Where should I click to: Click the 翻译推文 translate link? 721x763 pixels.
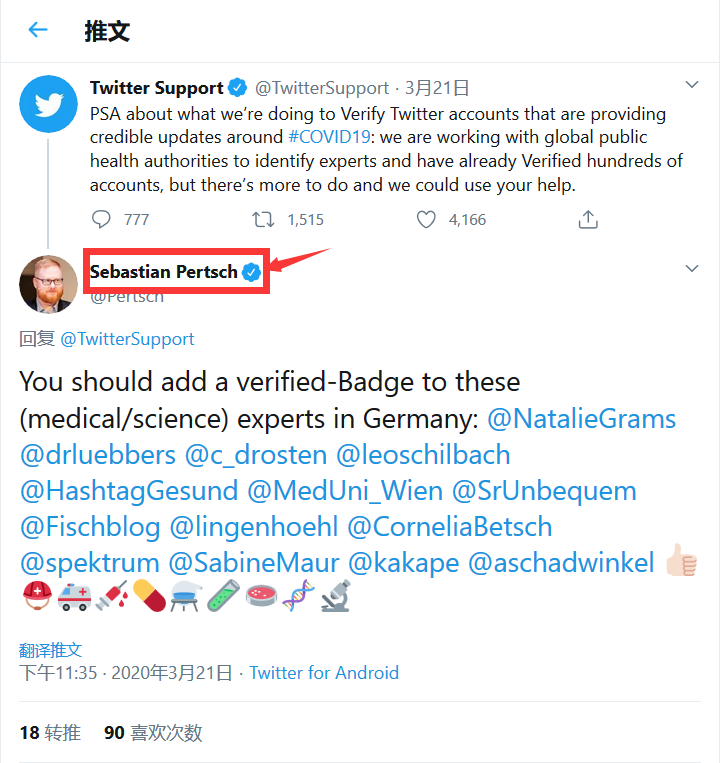tap(51, 649)
